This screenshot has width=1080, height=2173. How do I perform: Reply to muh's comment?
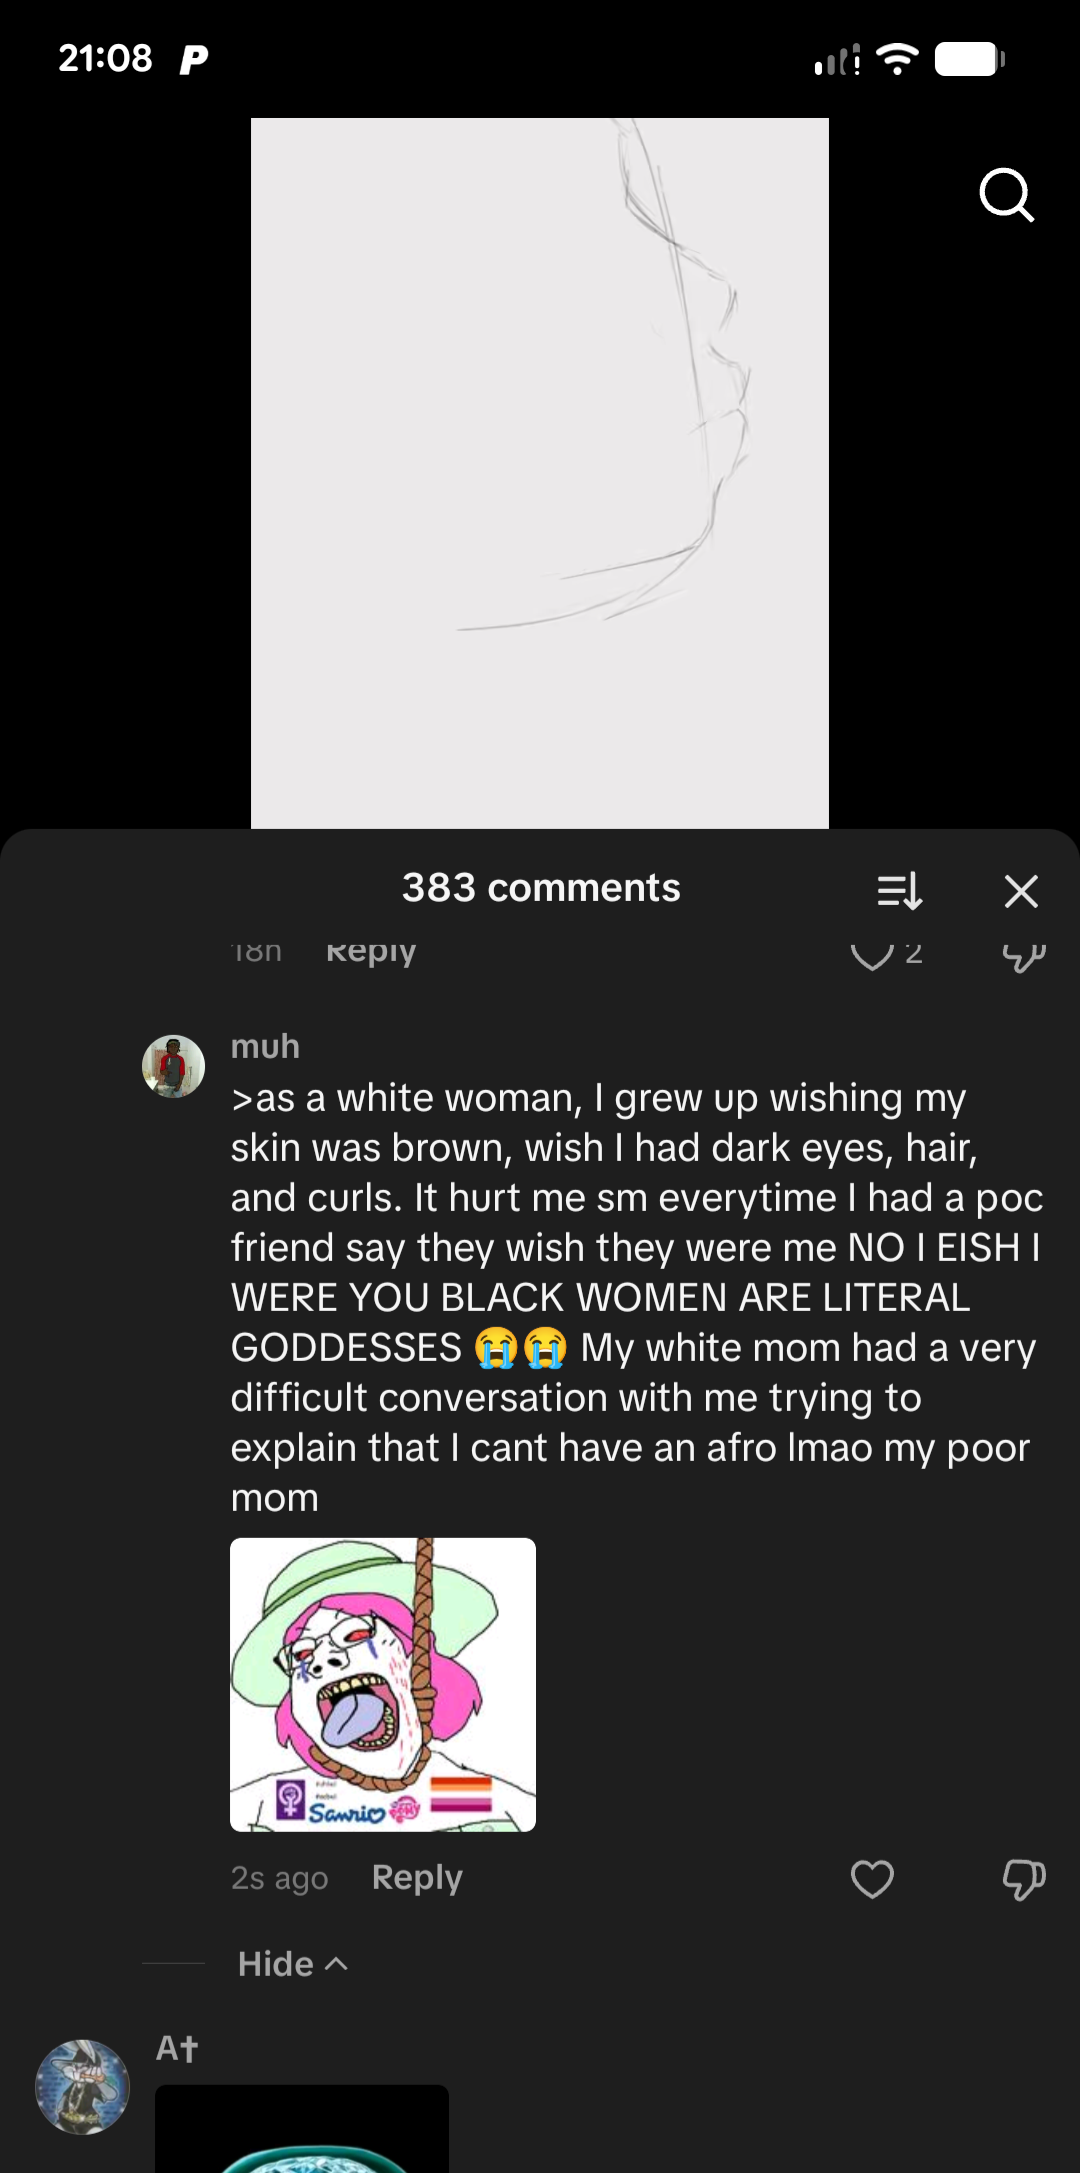(x=417, y=1878)
